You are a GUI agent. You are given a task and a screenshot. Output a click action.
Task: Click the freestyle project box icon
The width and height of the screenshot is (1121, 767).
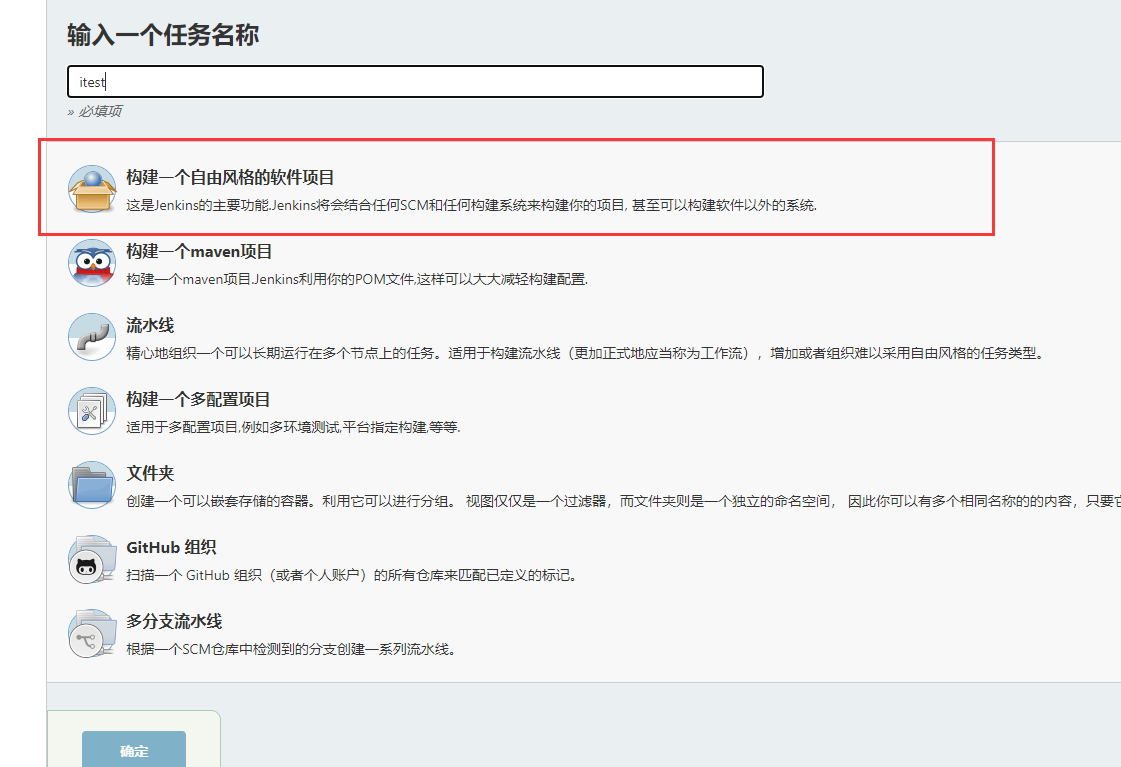point(92,189)
